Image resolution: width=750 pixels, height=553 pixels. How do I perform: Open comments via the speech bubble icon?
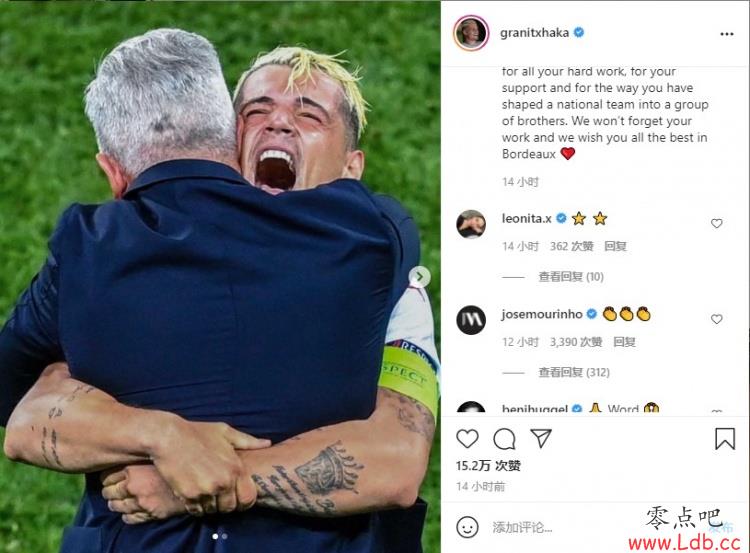coord(504,439)
